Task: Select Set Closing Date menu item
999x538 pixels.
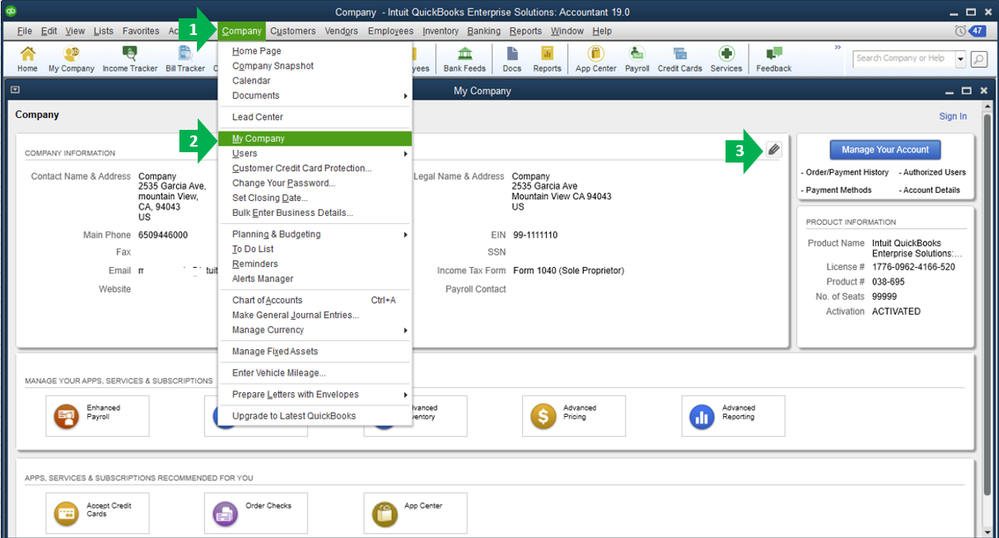Action: (x=315, y=198)
